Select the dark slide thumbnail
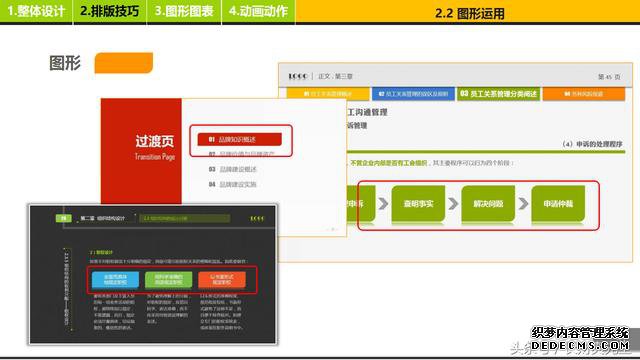 point(153,274)
